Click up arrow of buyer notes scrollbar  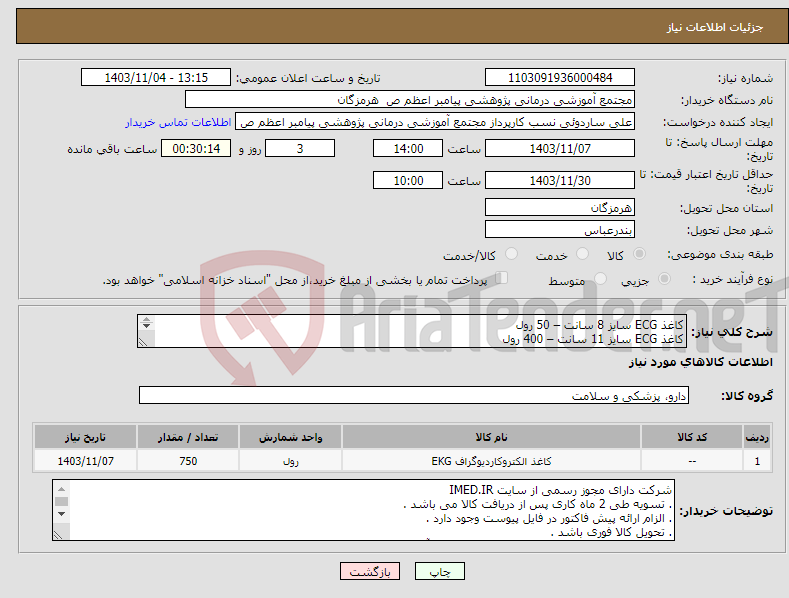(x=61, y=489)
